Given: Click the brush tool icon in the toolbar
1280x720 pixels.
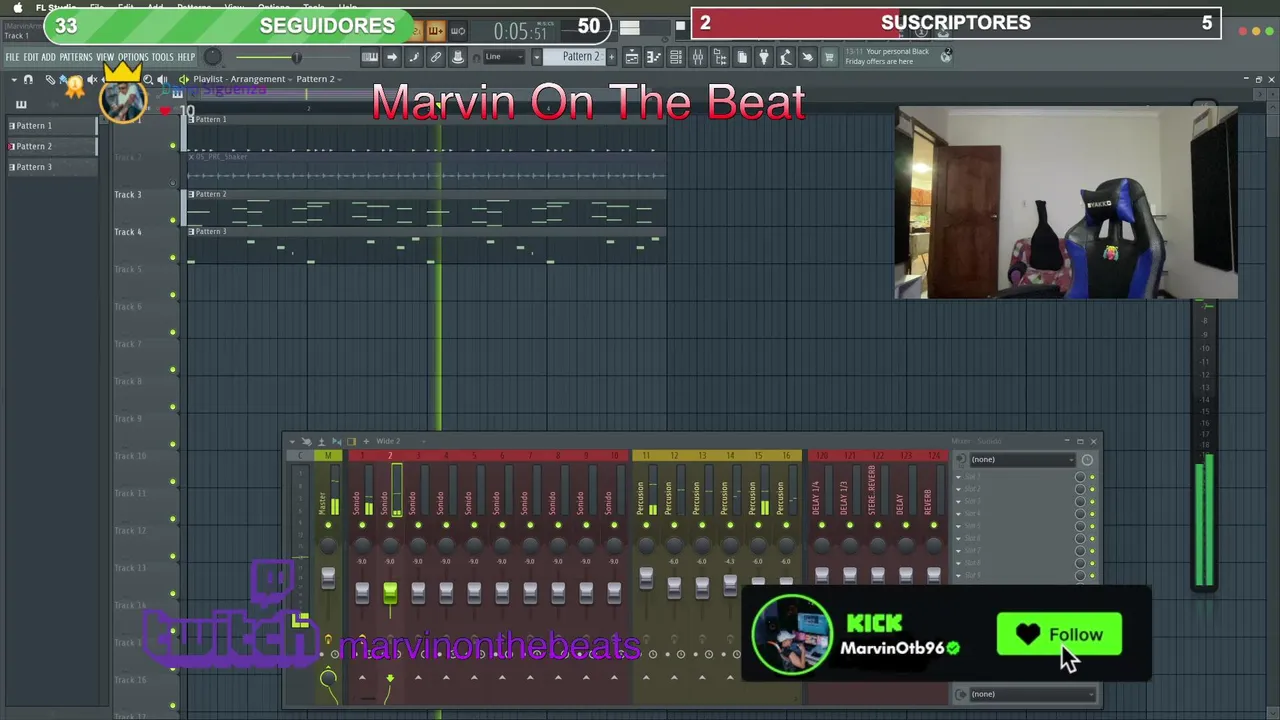Looking at the screenshot, I should click(414, 57).
